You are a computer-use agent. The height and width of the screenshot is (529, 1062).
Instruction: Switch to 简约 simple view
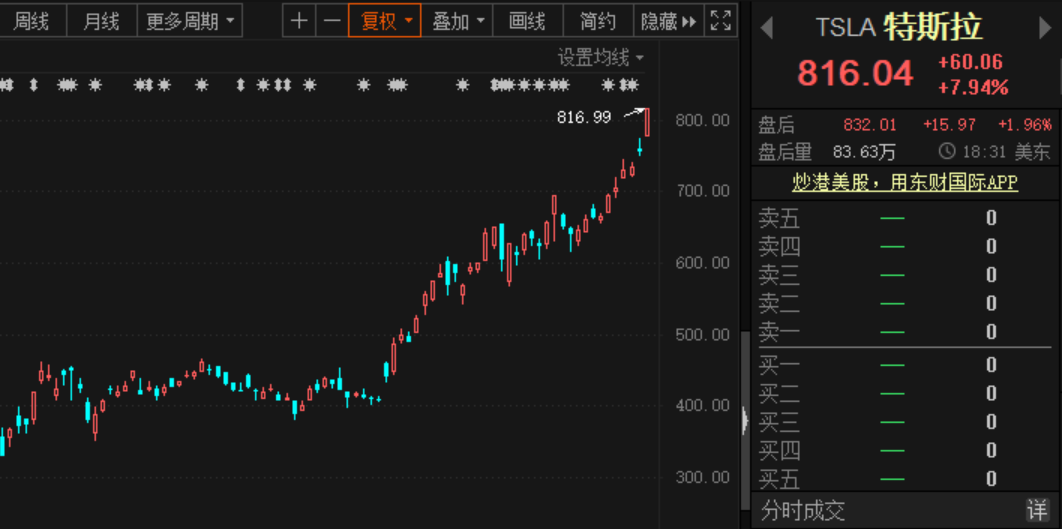pyautogui.click(x=598, y=20)
